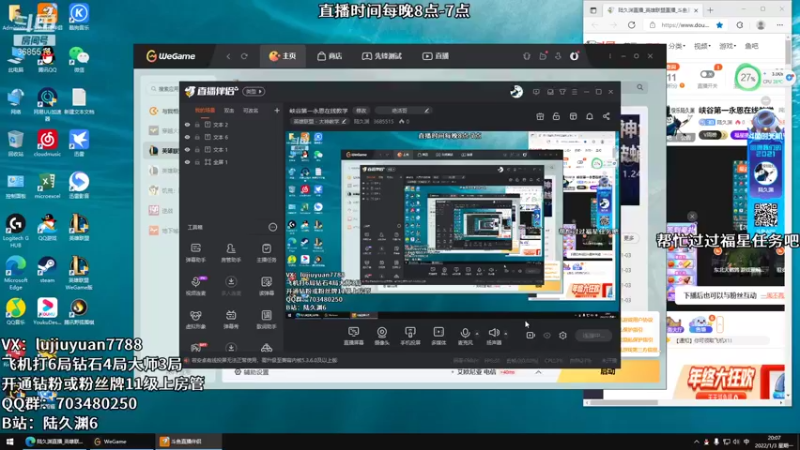Expand the speaker options arrow

pos(506,334)
